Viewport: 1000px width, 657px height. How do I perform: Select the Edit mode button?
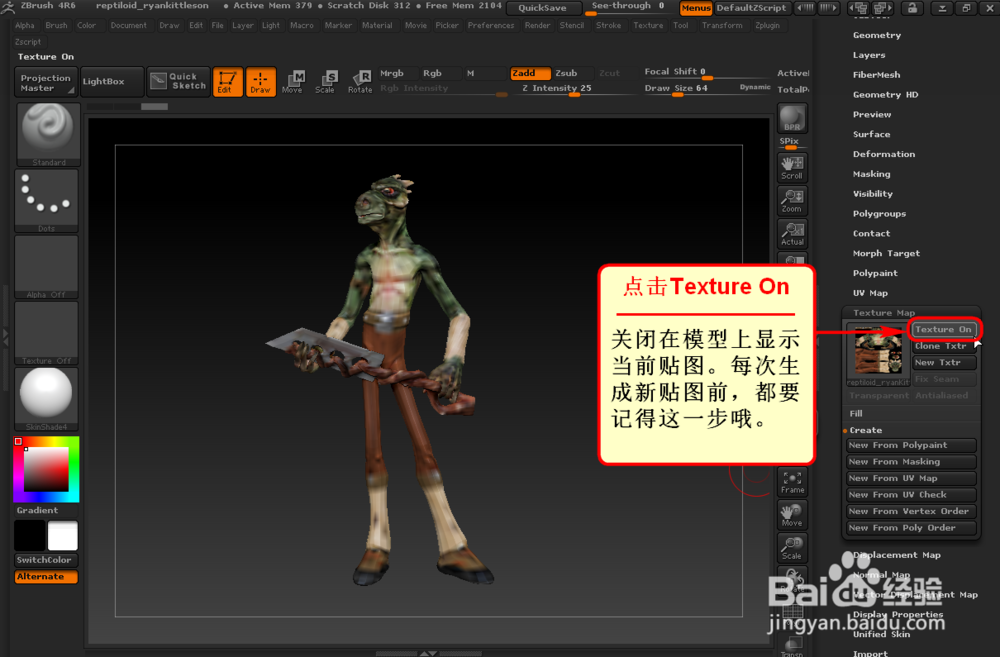(228, 82)
